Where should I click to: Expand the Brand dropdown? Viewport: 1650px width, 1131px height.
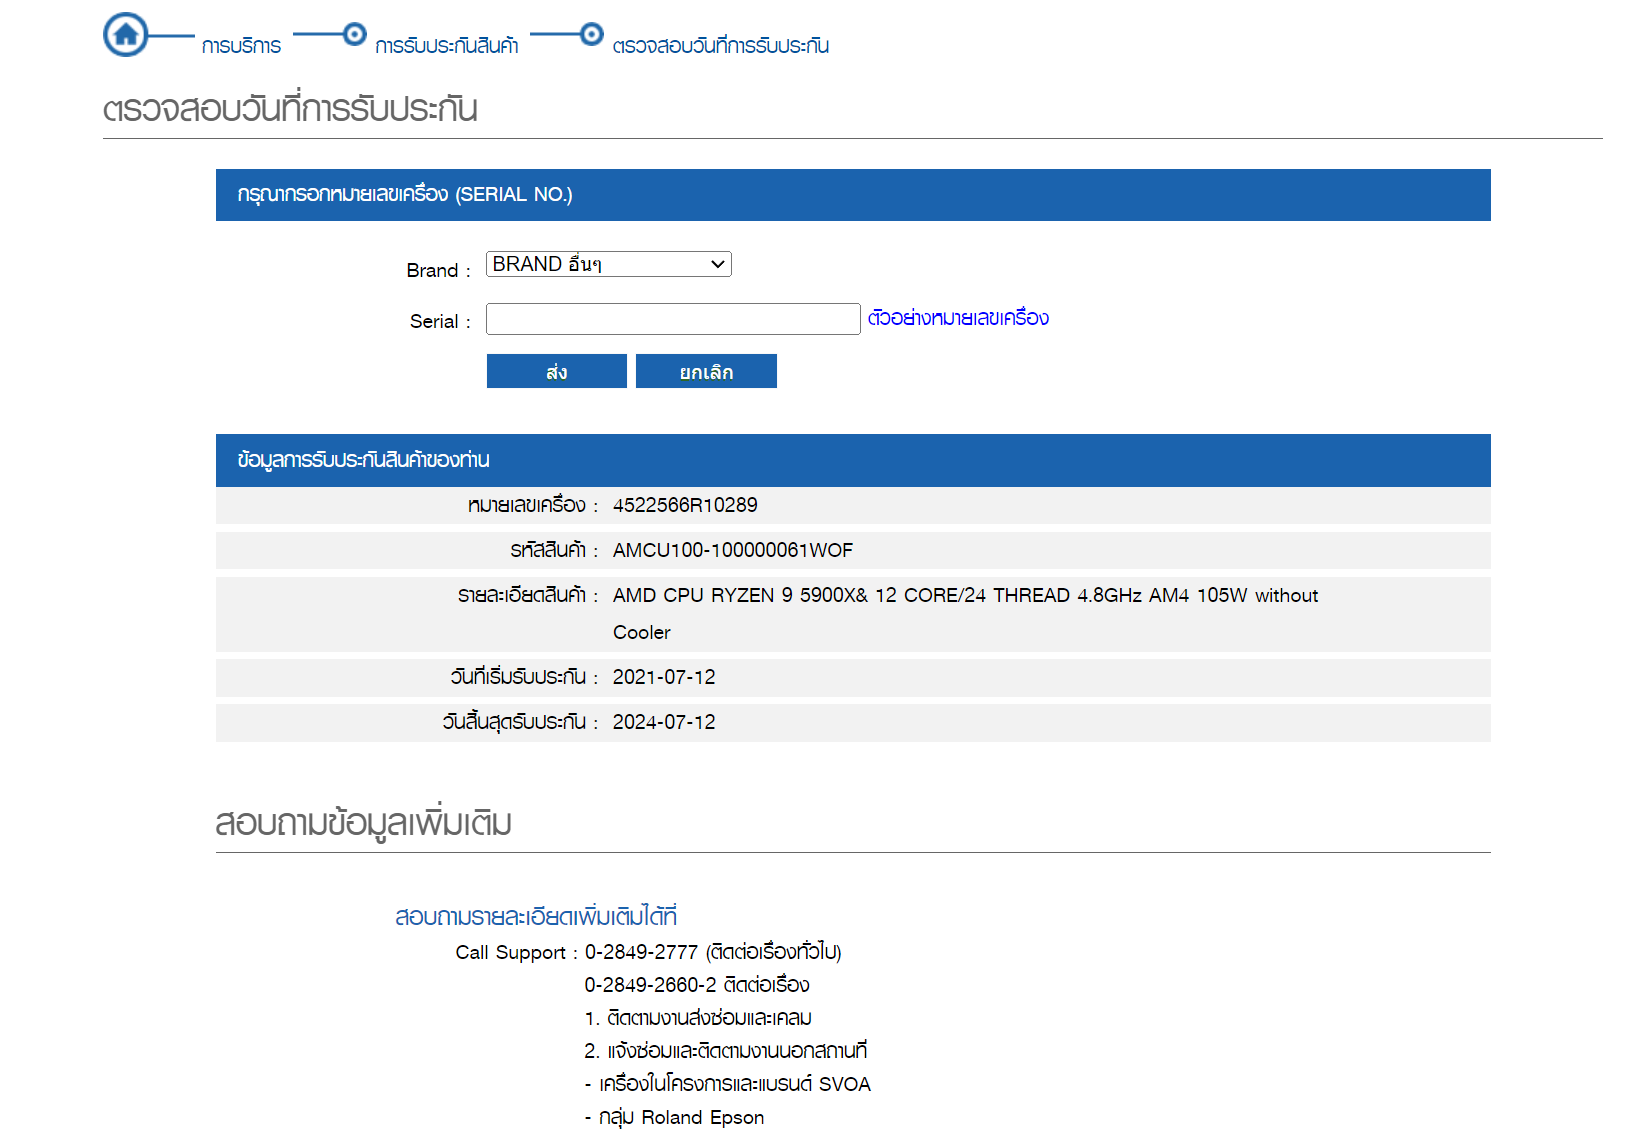pyautogui.click(x=608, y=264)
